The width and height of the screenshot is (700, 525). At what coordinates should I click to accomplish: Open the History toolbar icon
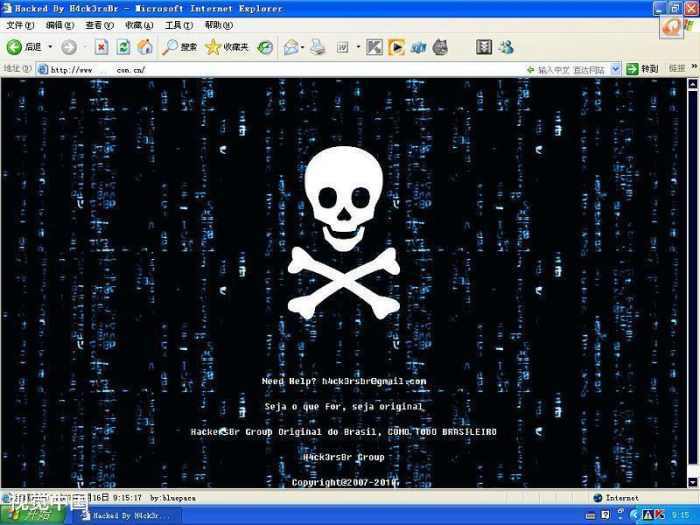265,47
